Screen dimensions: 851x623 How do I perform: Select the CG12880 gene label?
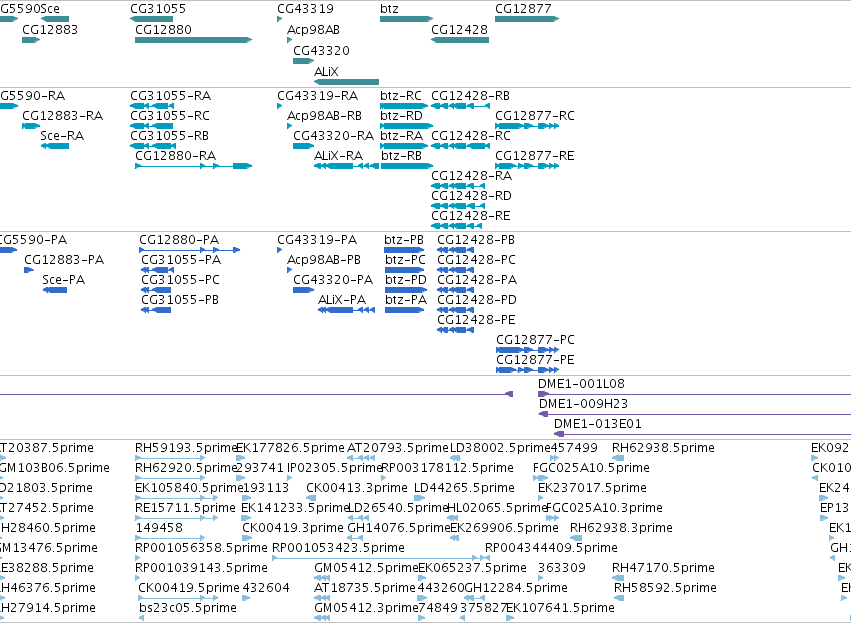[x=163, y=29]
